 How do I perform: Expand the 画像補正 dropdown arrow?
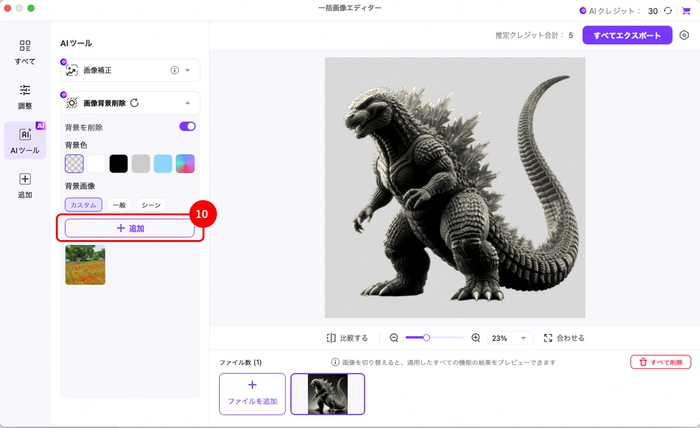coord(188,70)
